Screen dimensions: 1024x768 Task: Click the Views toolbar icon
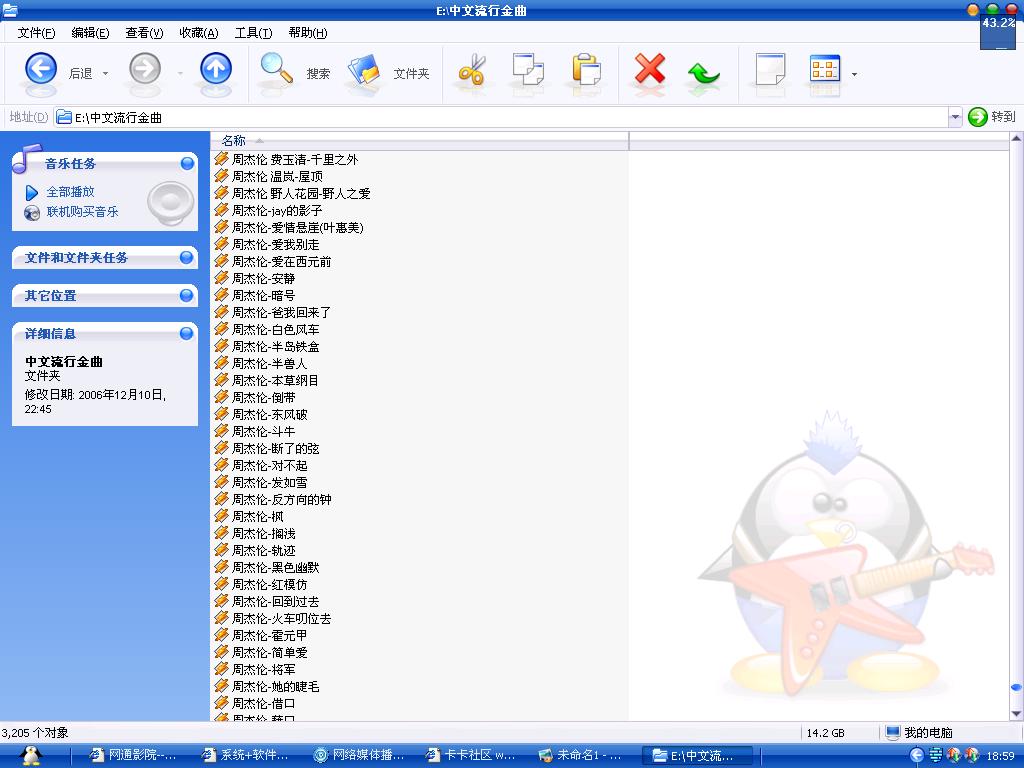[825, 70]
